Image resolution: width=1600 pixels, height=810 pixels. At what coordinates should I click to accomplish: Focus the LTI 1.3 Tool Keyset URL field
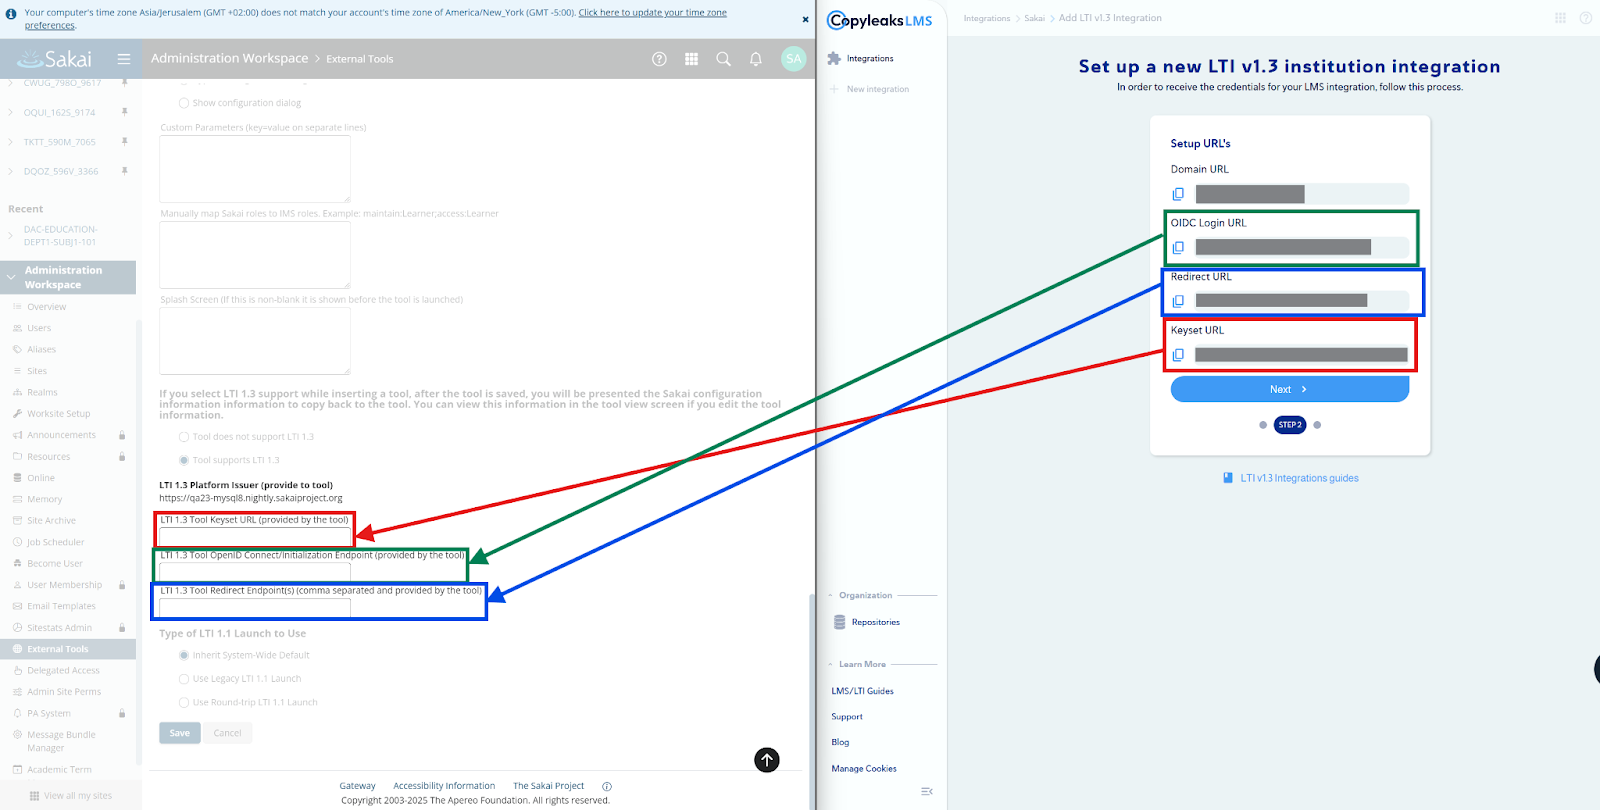[255, 536]
